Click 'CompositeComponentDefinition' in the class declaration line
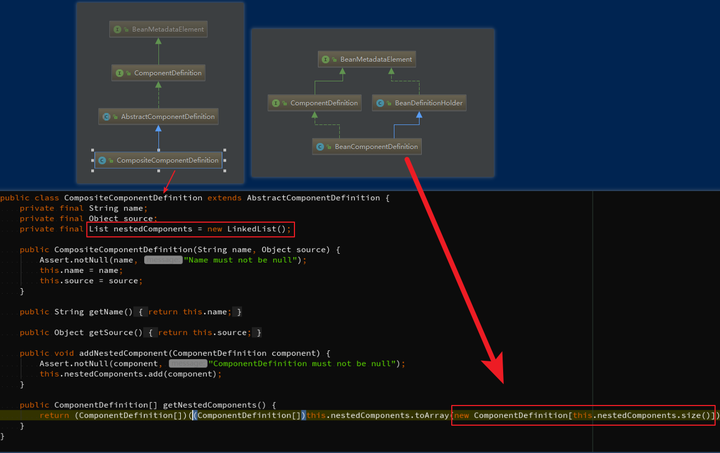720x453 pixels. [x=133, y=198]
